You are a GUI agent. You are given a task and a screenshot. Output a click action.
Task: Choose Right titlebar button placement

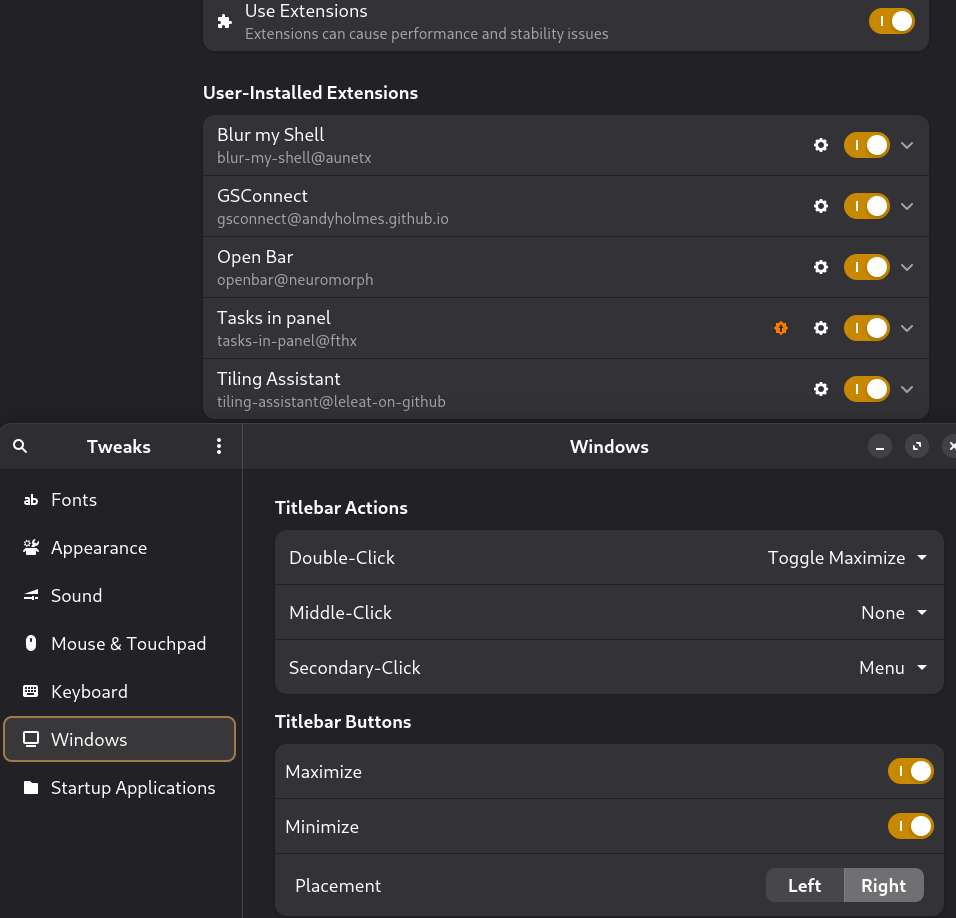pos(883,885)
